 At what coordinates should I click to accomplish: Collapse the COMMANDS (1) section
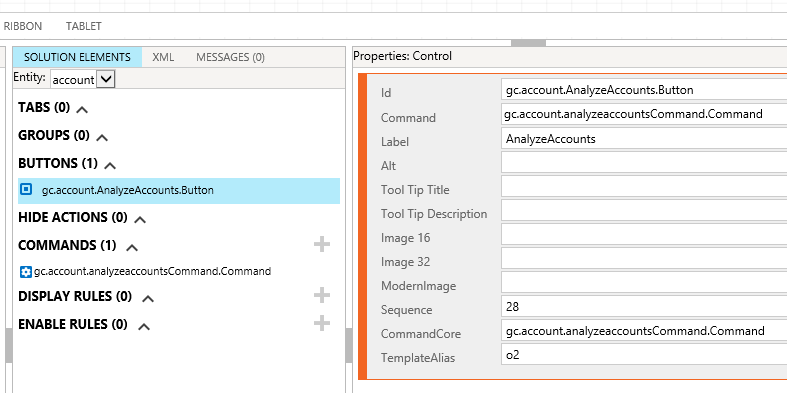click(132, 247)
